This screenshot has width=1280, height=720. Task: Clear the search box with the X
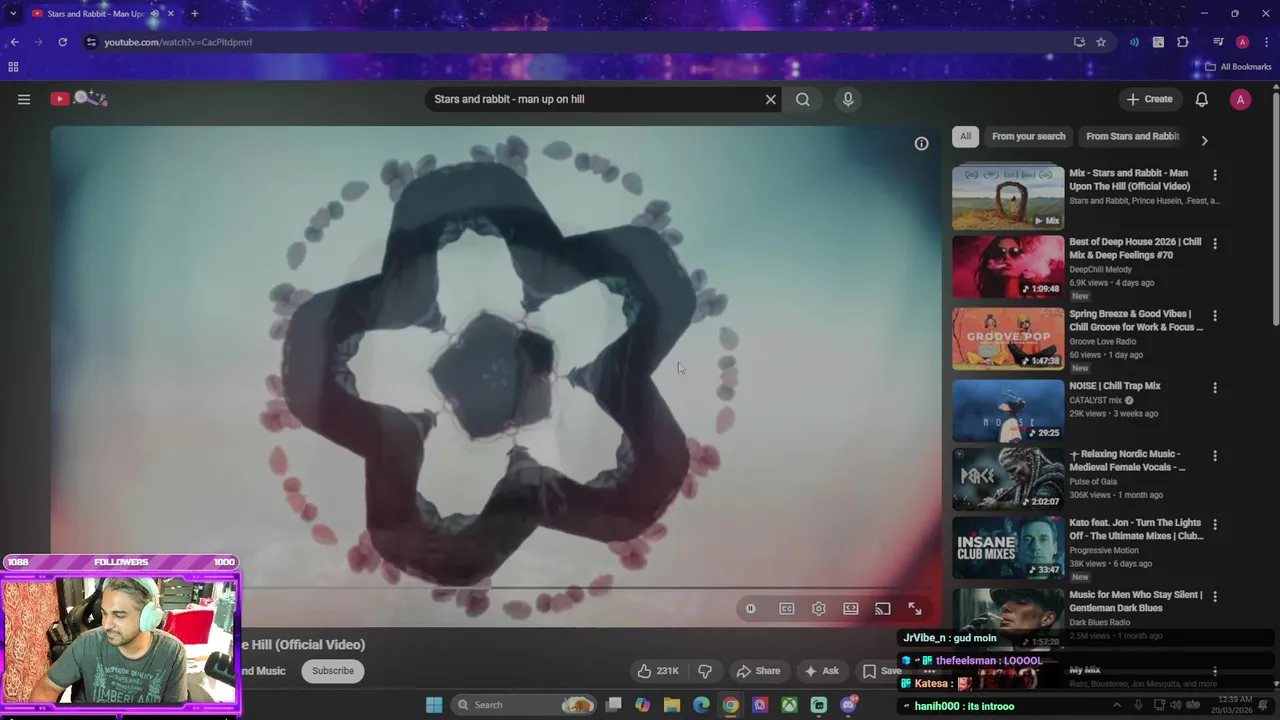770,99
